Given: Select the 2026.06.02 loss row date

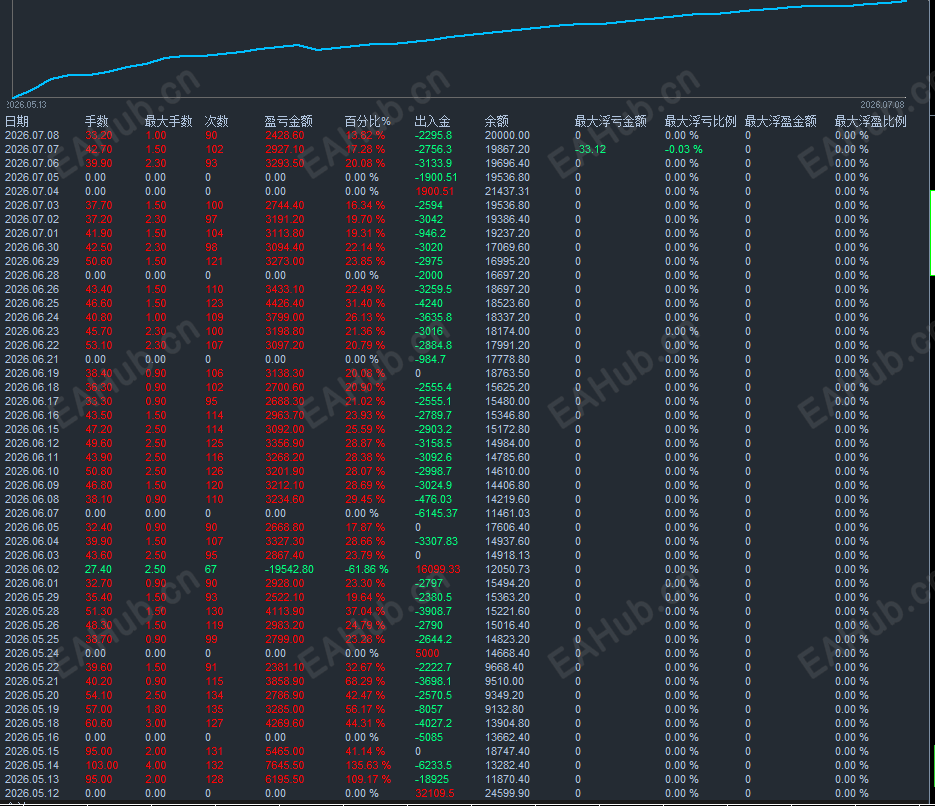Looking at the screenshot, I should point(32,569).
